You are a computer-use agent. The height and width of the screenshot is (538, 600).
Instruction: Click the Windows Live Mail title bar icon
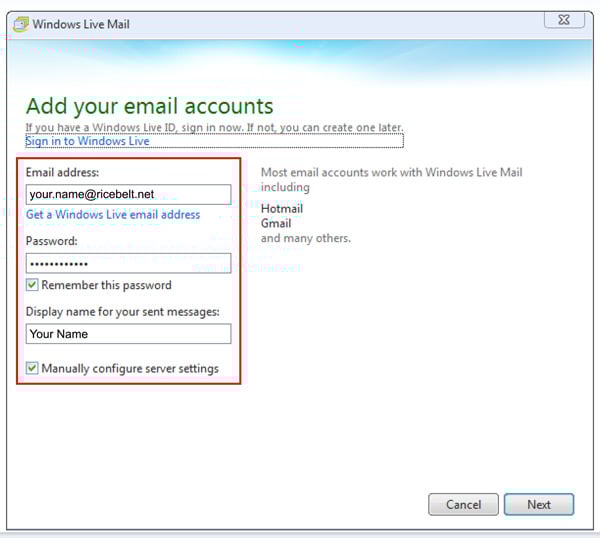(x=20, y=24)
